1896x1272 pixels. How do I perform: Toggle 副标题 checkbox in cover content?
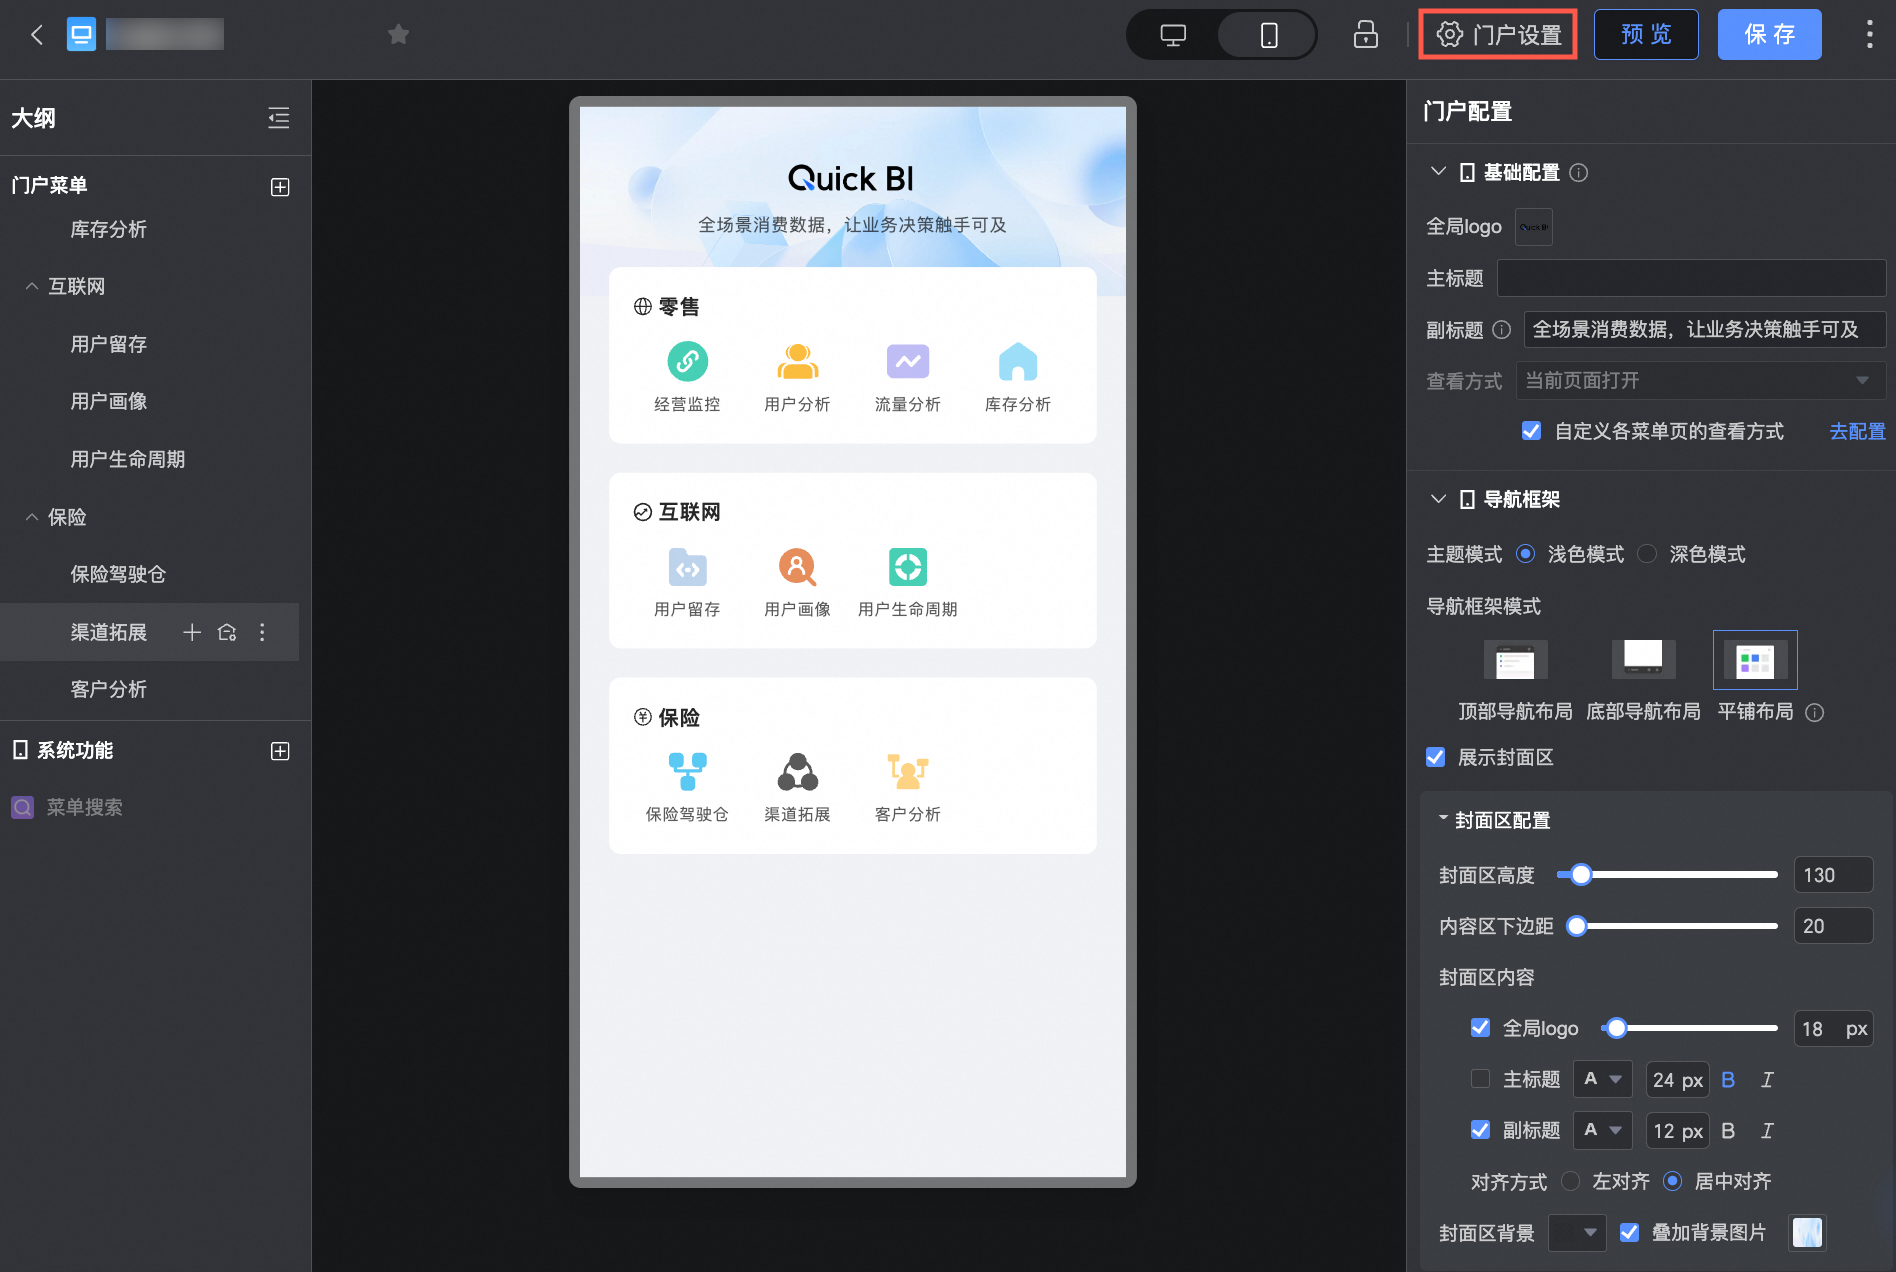1480,1130
